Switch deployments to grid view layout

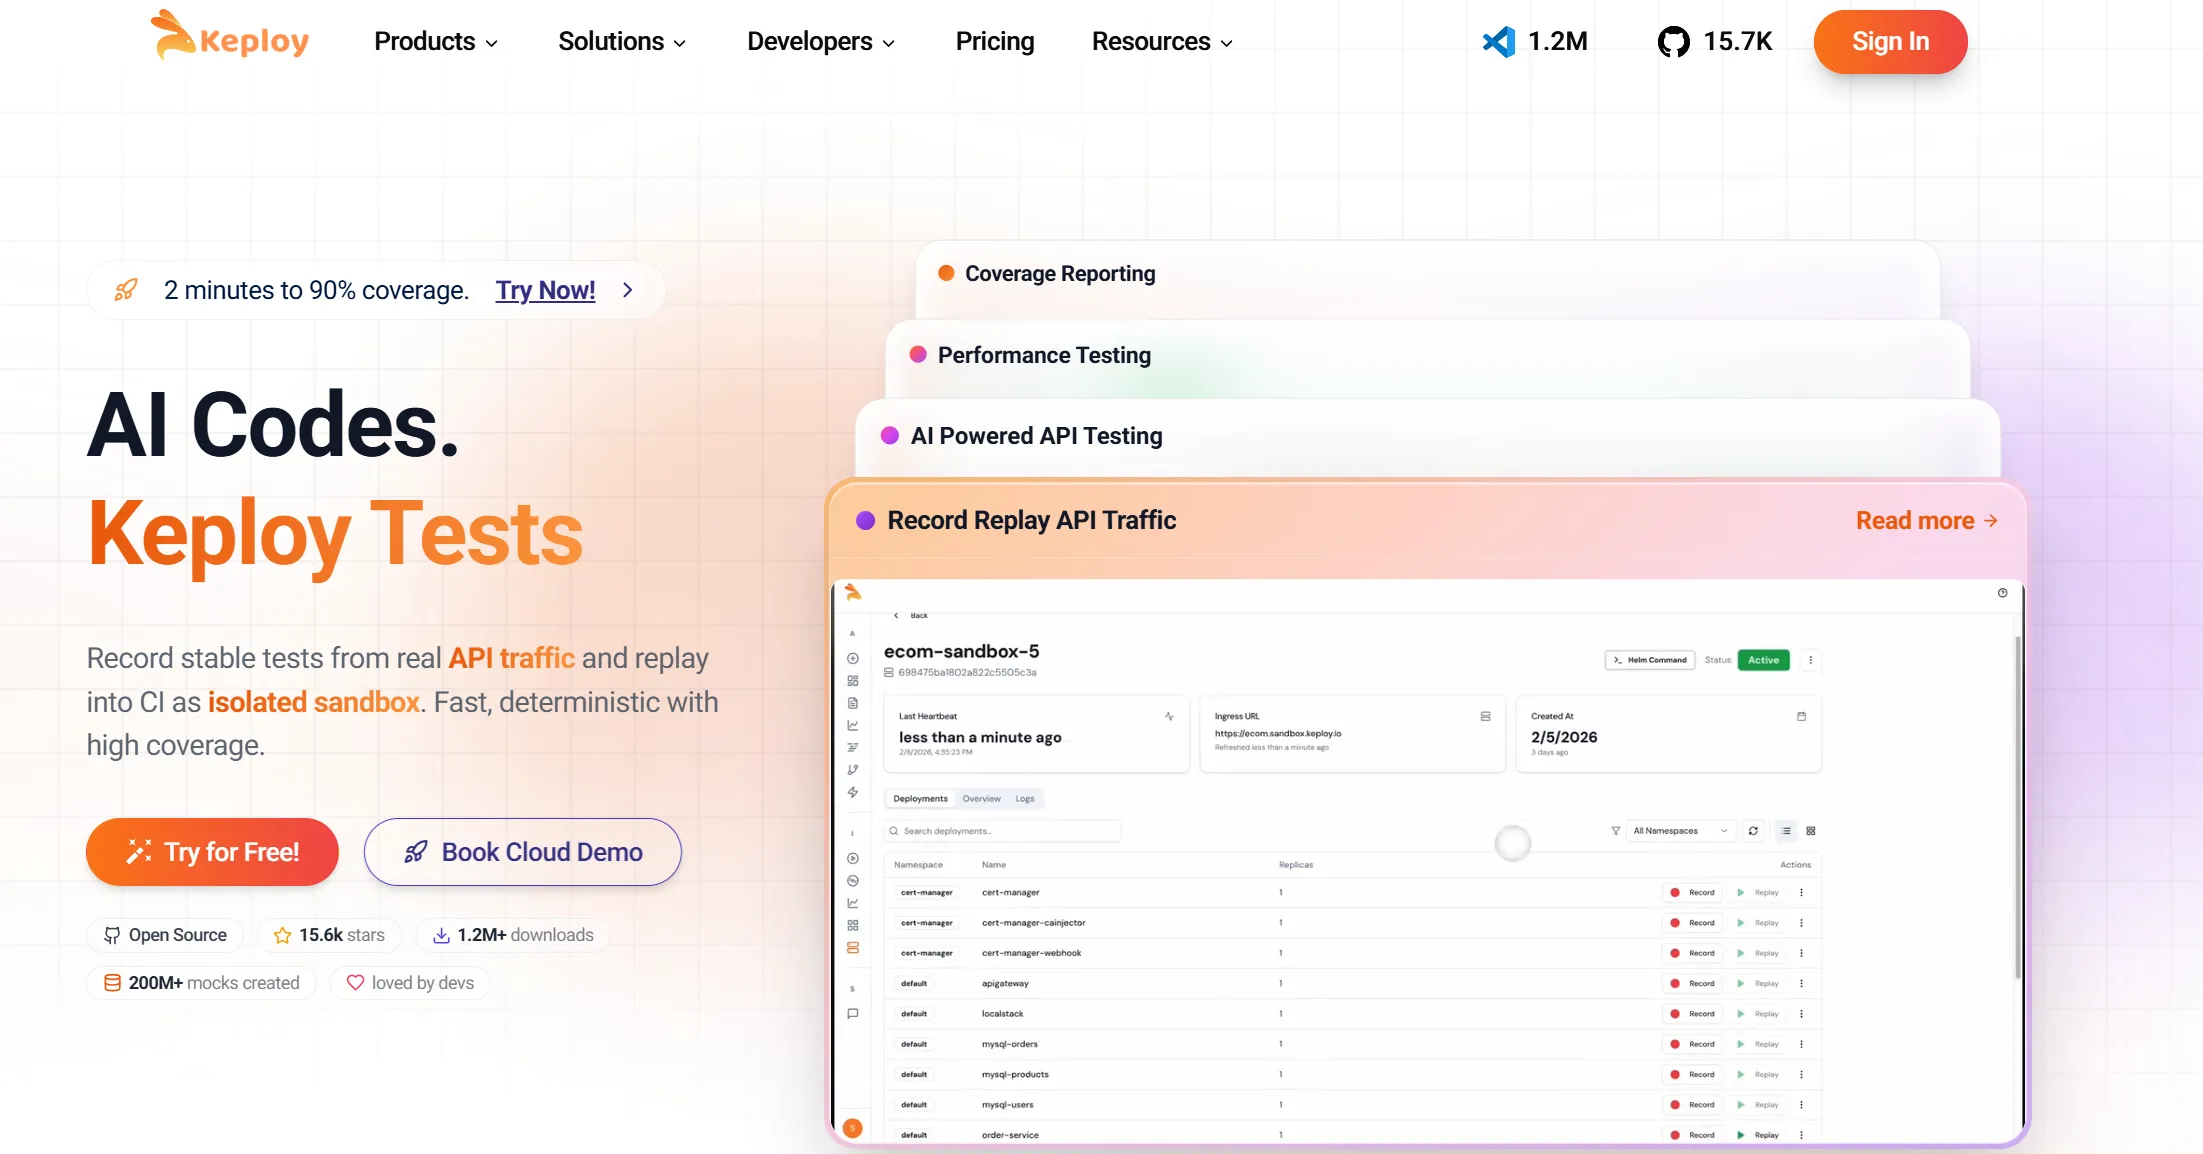[x=1810, y=831]
